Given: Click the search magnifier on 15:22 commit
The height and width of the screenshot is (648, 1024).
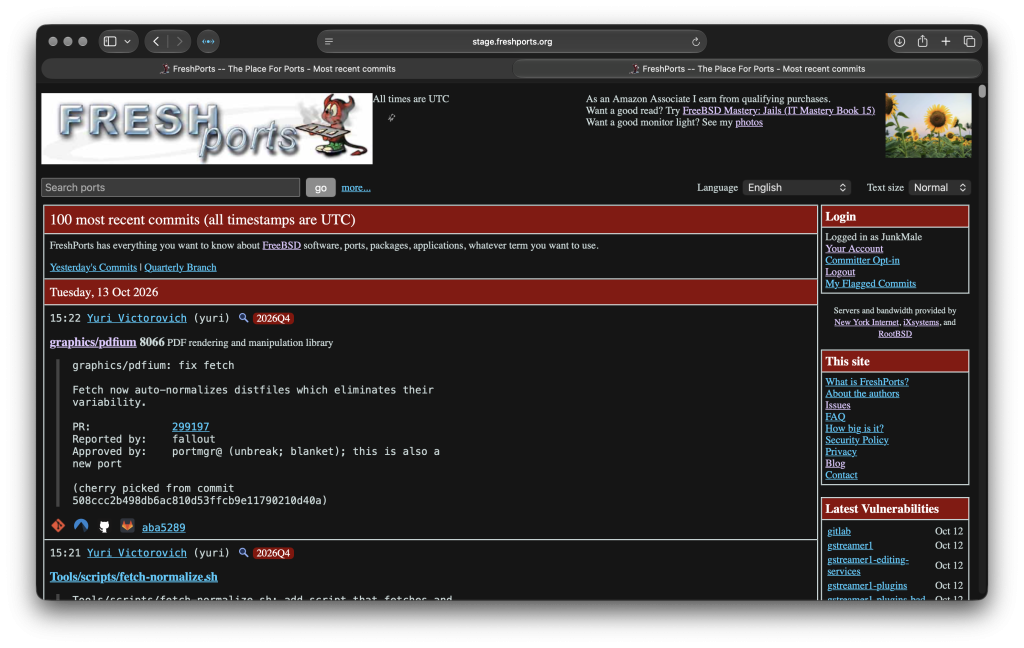Looking at the screenshot, I should tap(243, 318).
